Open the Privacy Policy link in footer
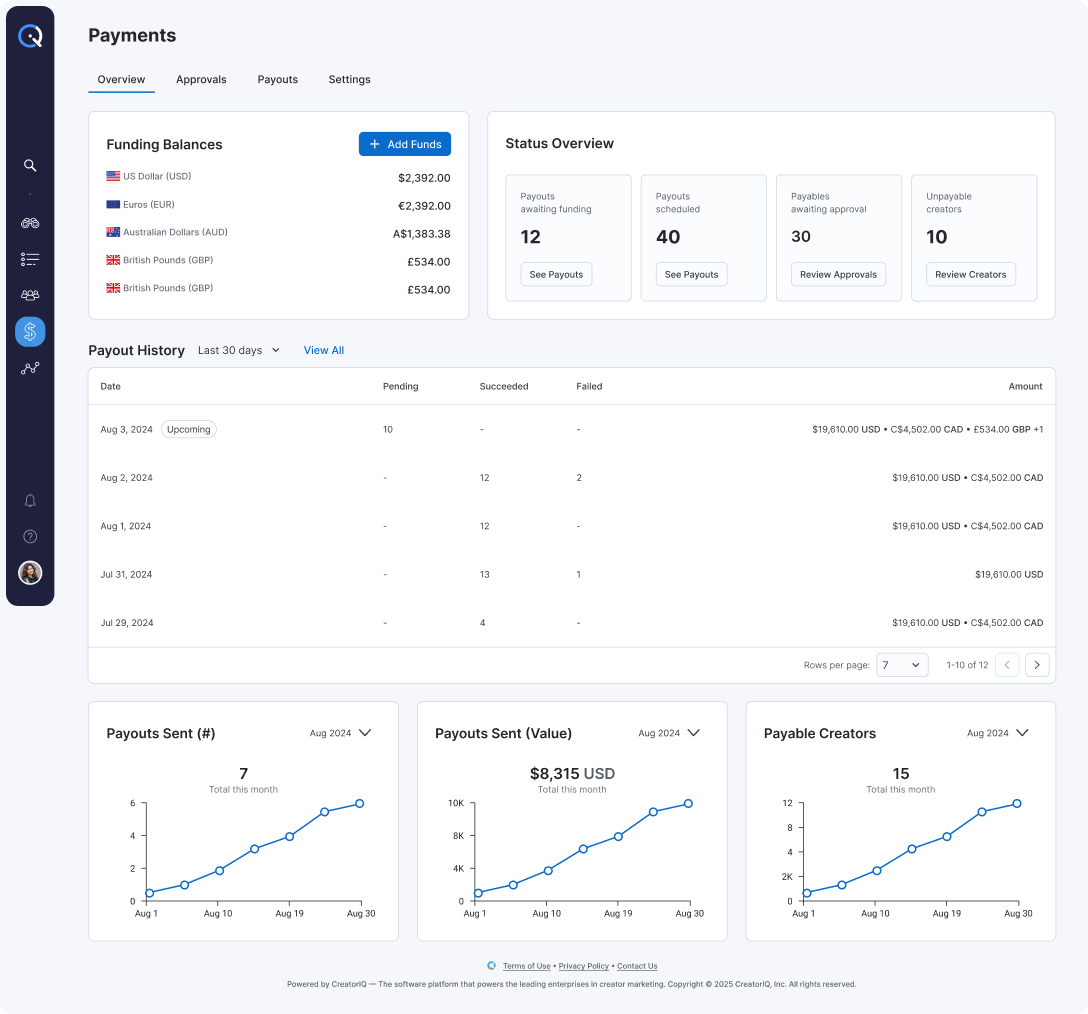1088x1014 pixels. point(583,966)
